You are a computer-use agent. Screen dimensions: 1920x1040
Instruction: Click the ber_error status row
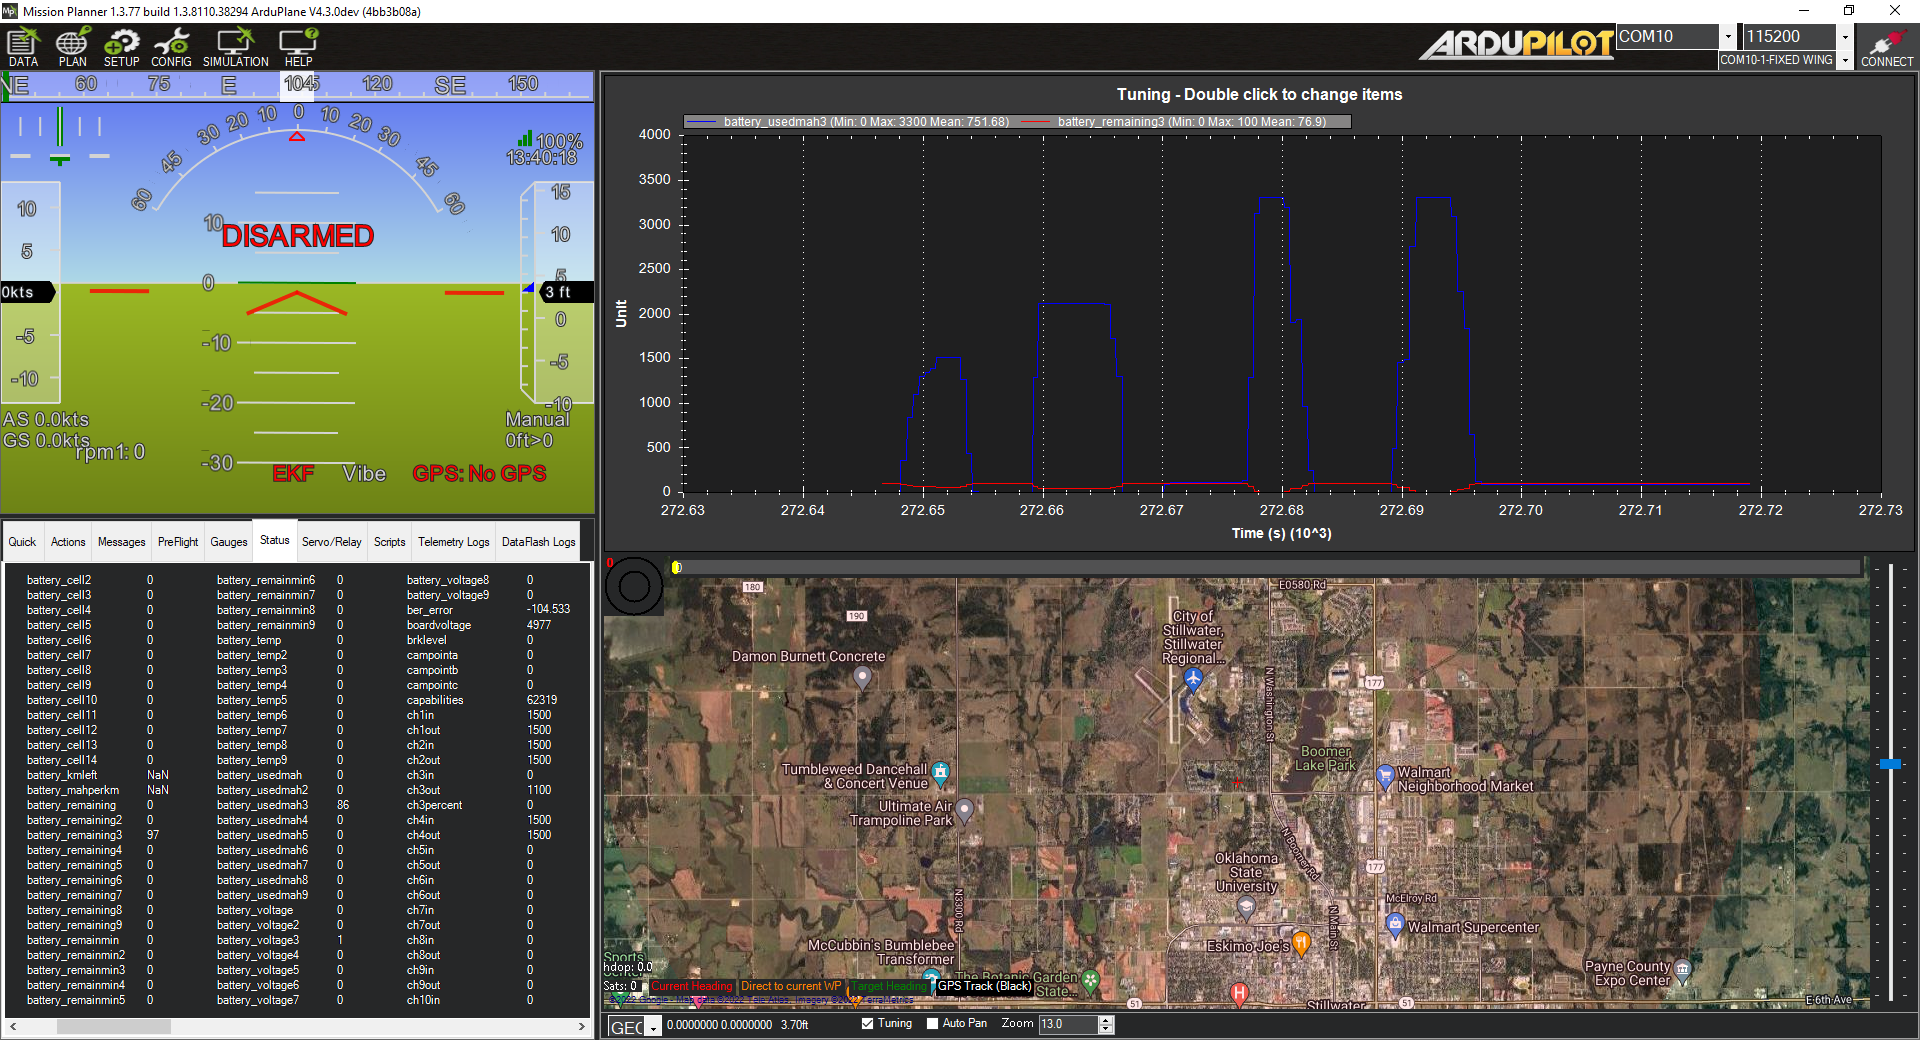(x=488, y=610)
